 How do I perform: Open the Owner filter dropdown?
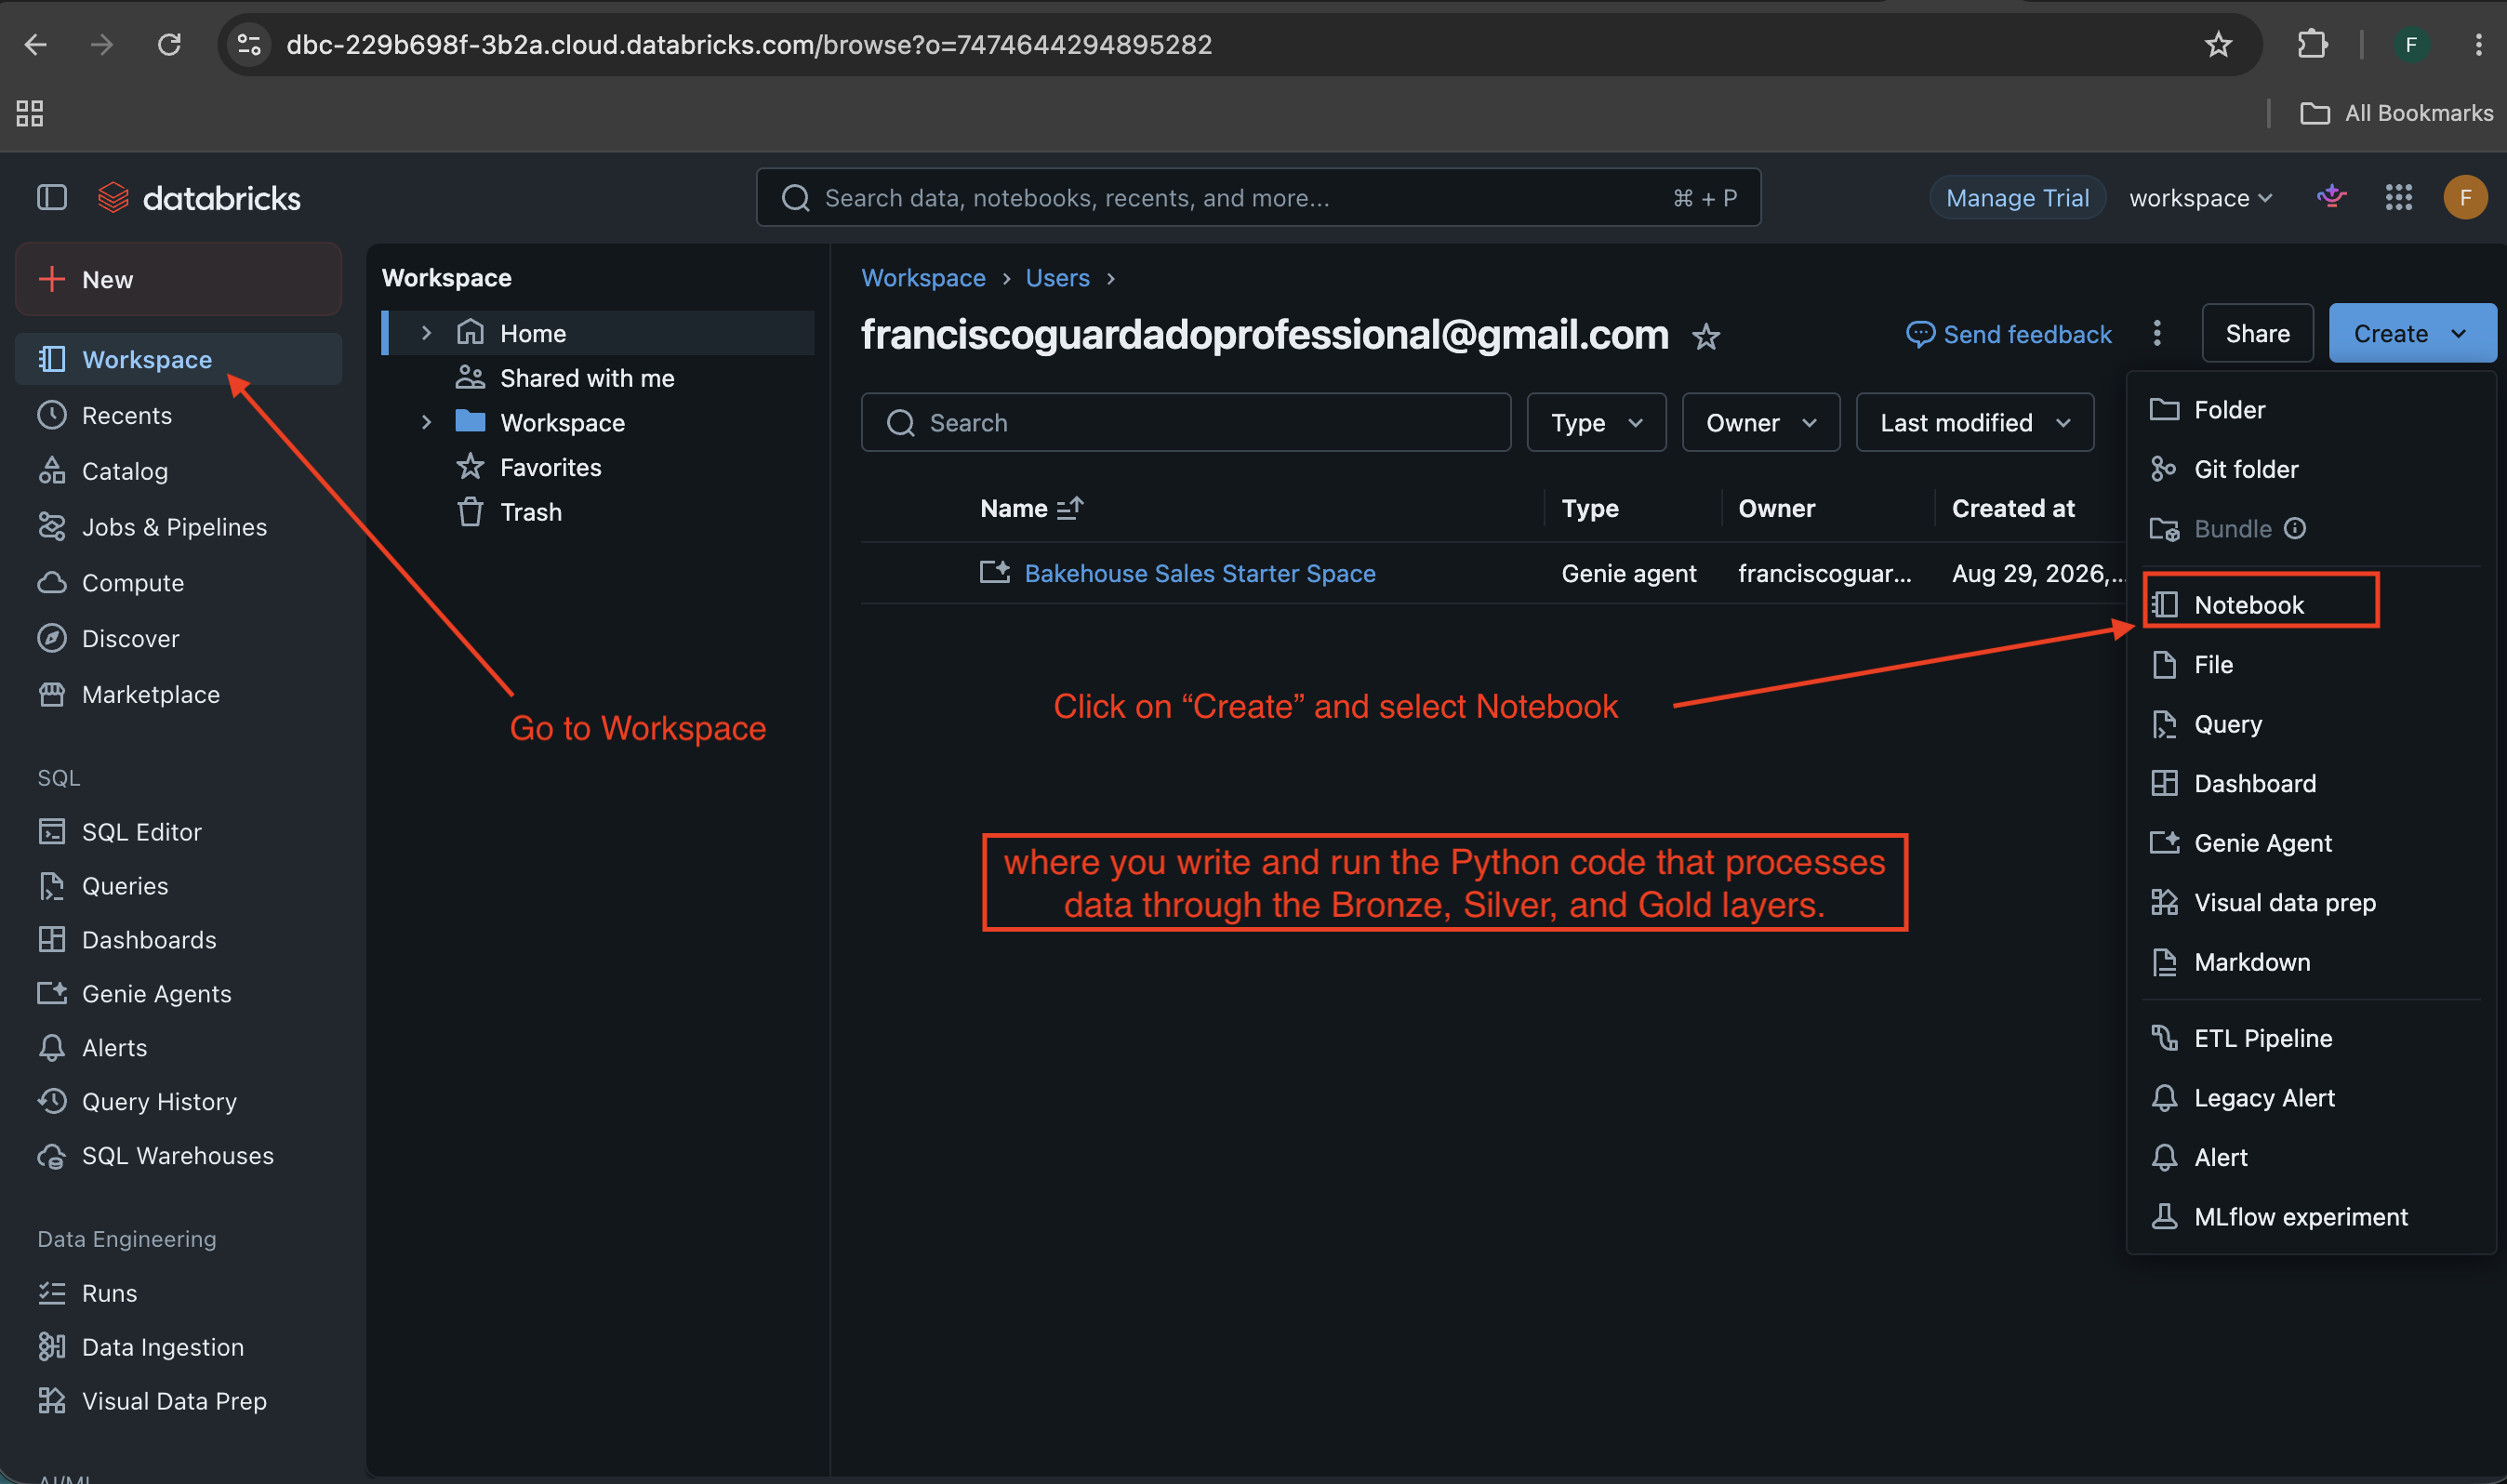(1760, 422)
